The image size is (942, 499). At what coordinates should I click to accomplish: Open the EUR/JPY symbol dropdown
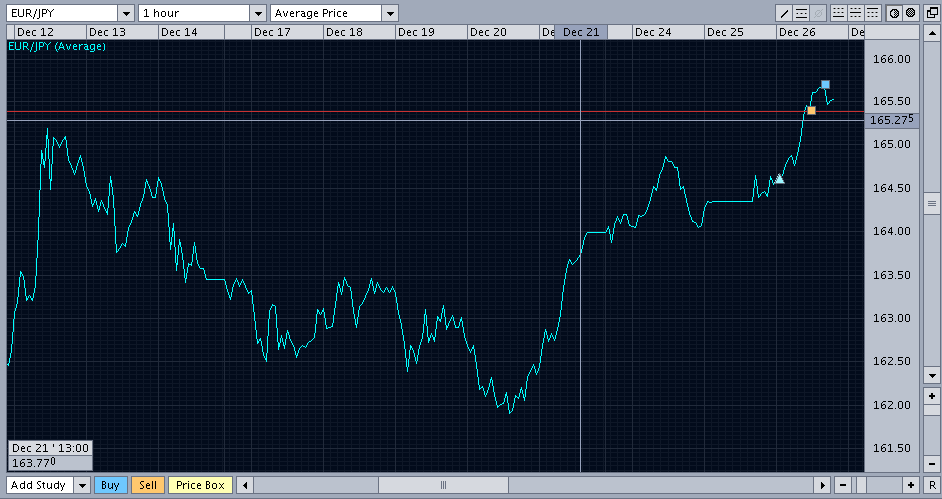(x=126, y=13)
